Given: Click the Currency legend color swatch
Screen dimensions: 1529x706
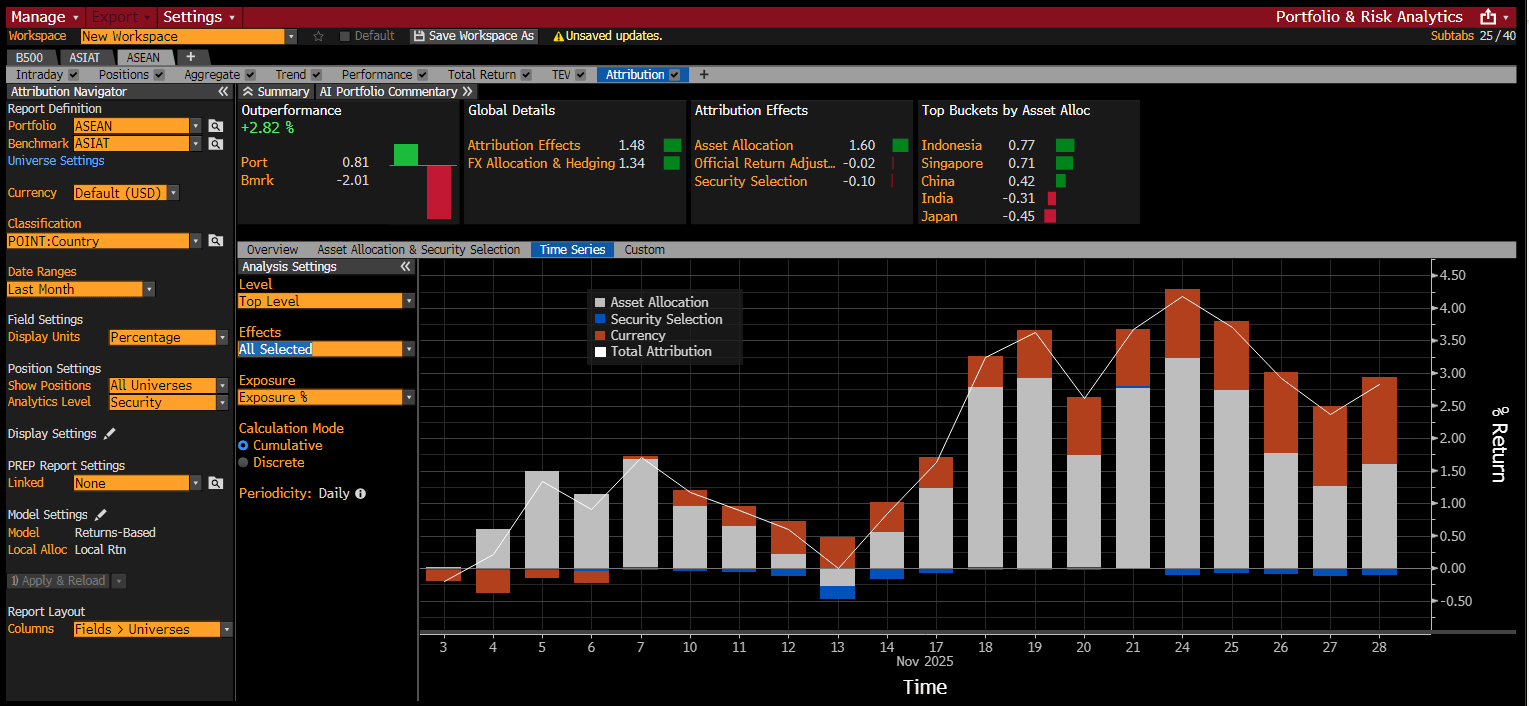Looking at the screenshot, I should coord(600,336).
